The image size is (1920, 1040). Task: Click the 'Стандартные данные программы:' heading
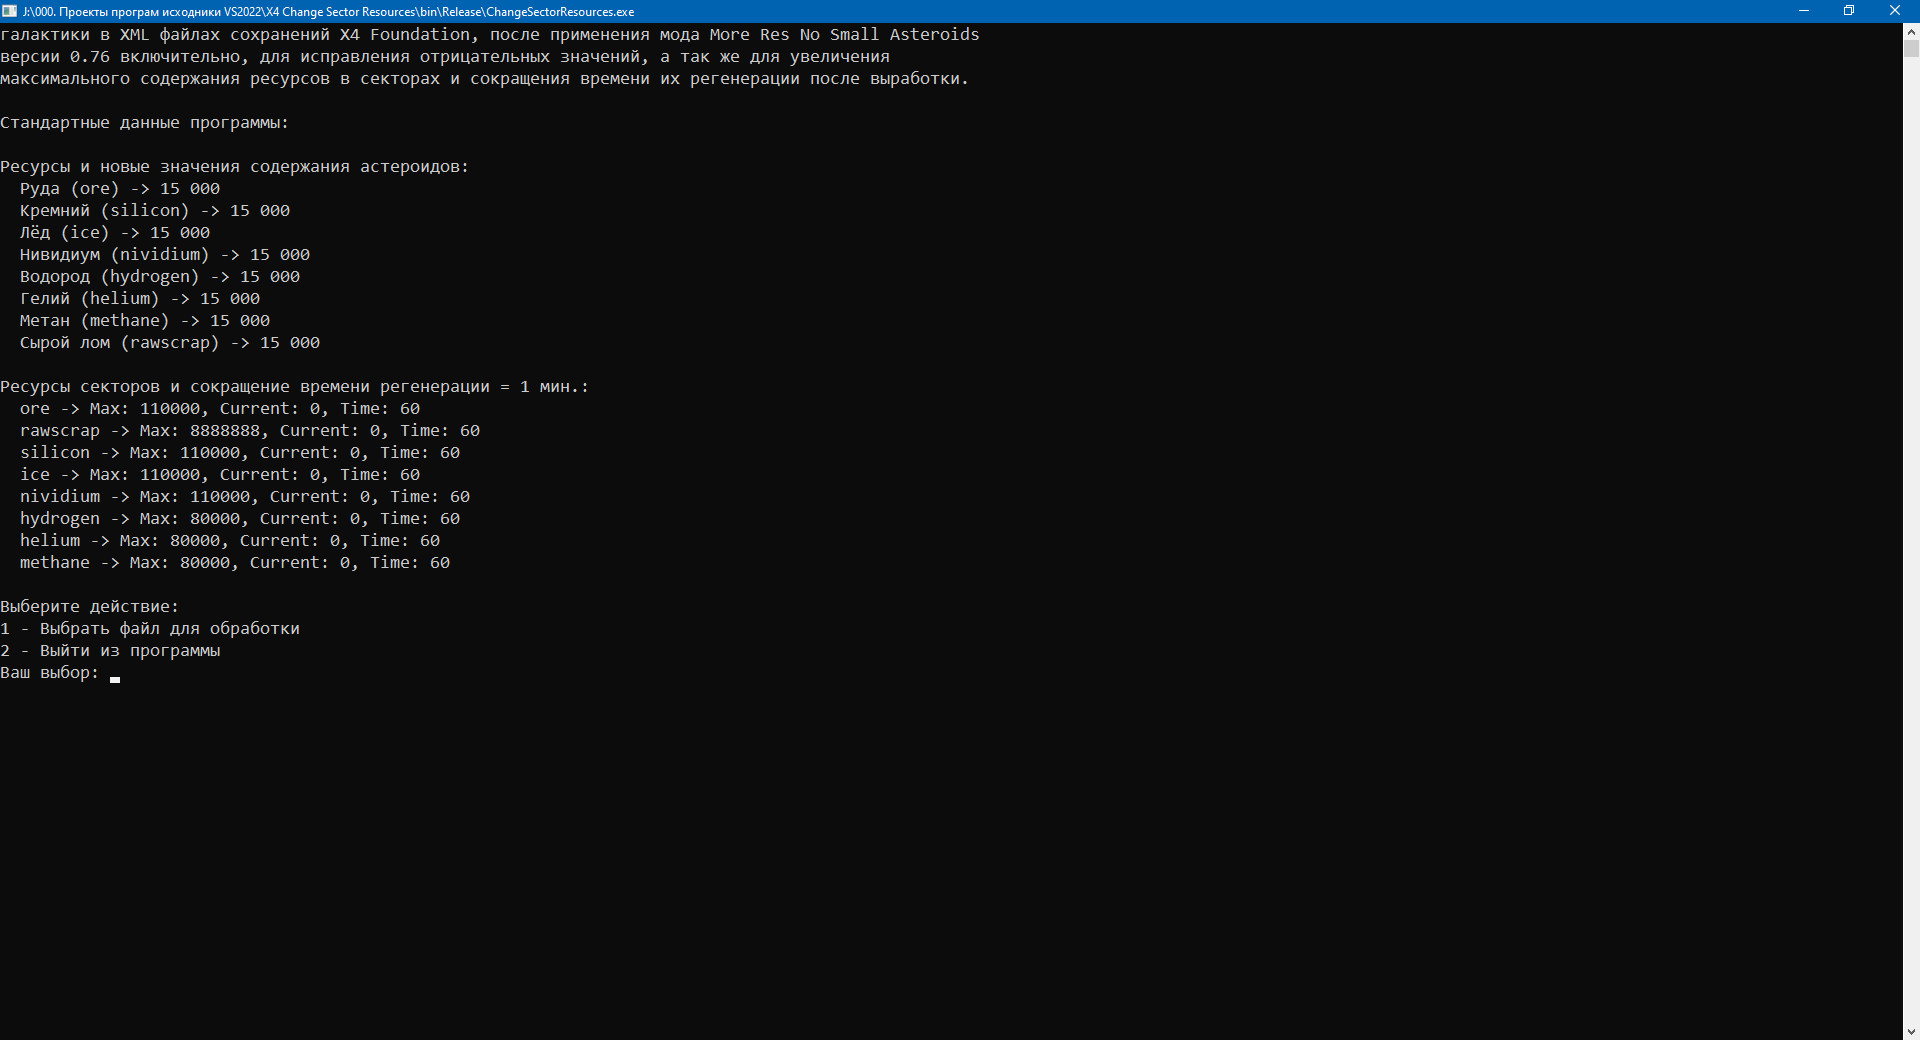[x=144, y=123]
